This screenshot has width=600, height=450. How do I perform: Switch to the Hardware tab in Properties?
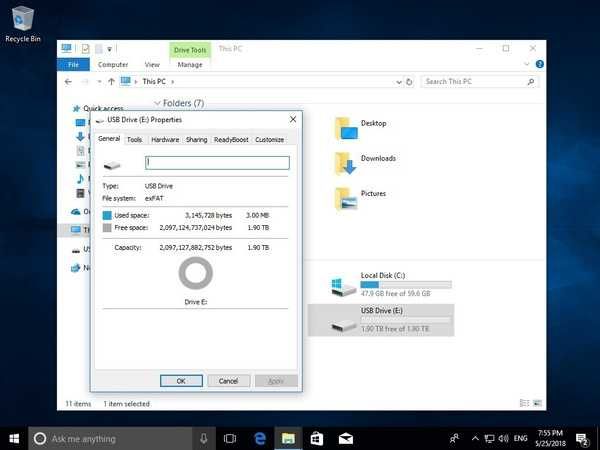[165, 140]
